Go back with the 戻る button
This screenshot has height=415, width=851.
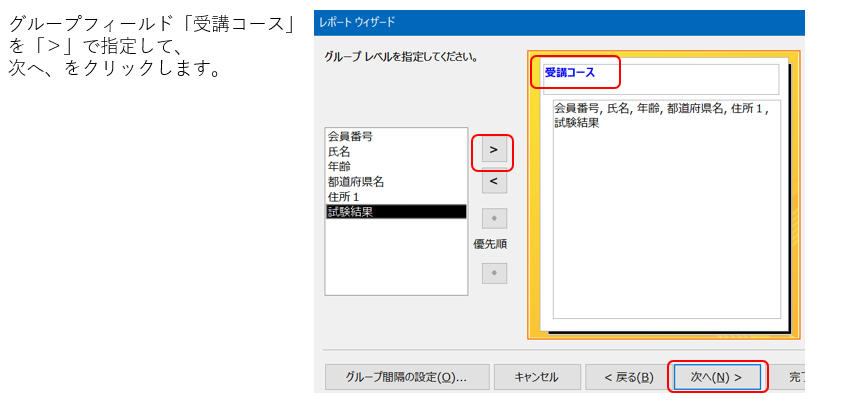(629, 377)
